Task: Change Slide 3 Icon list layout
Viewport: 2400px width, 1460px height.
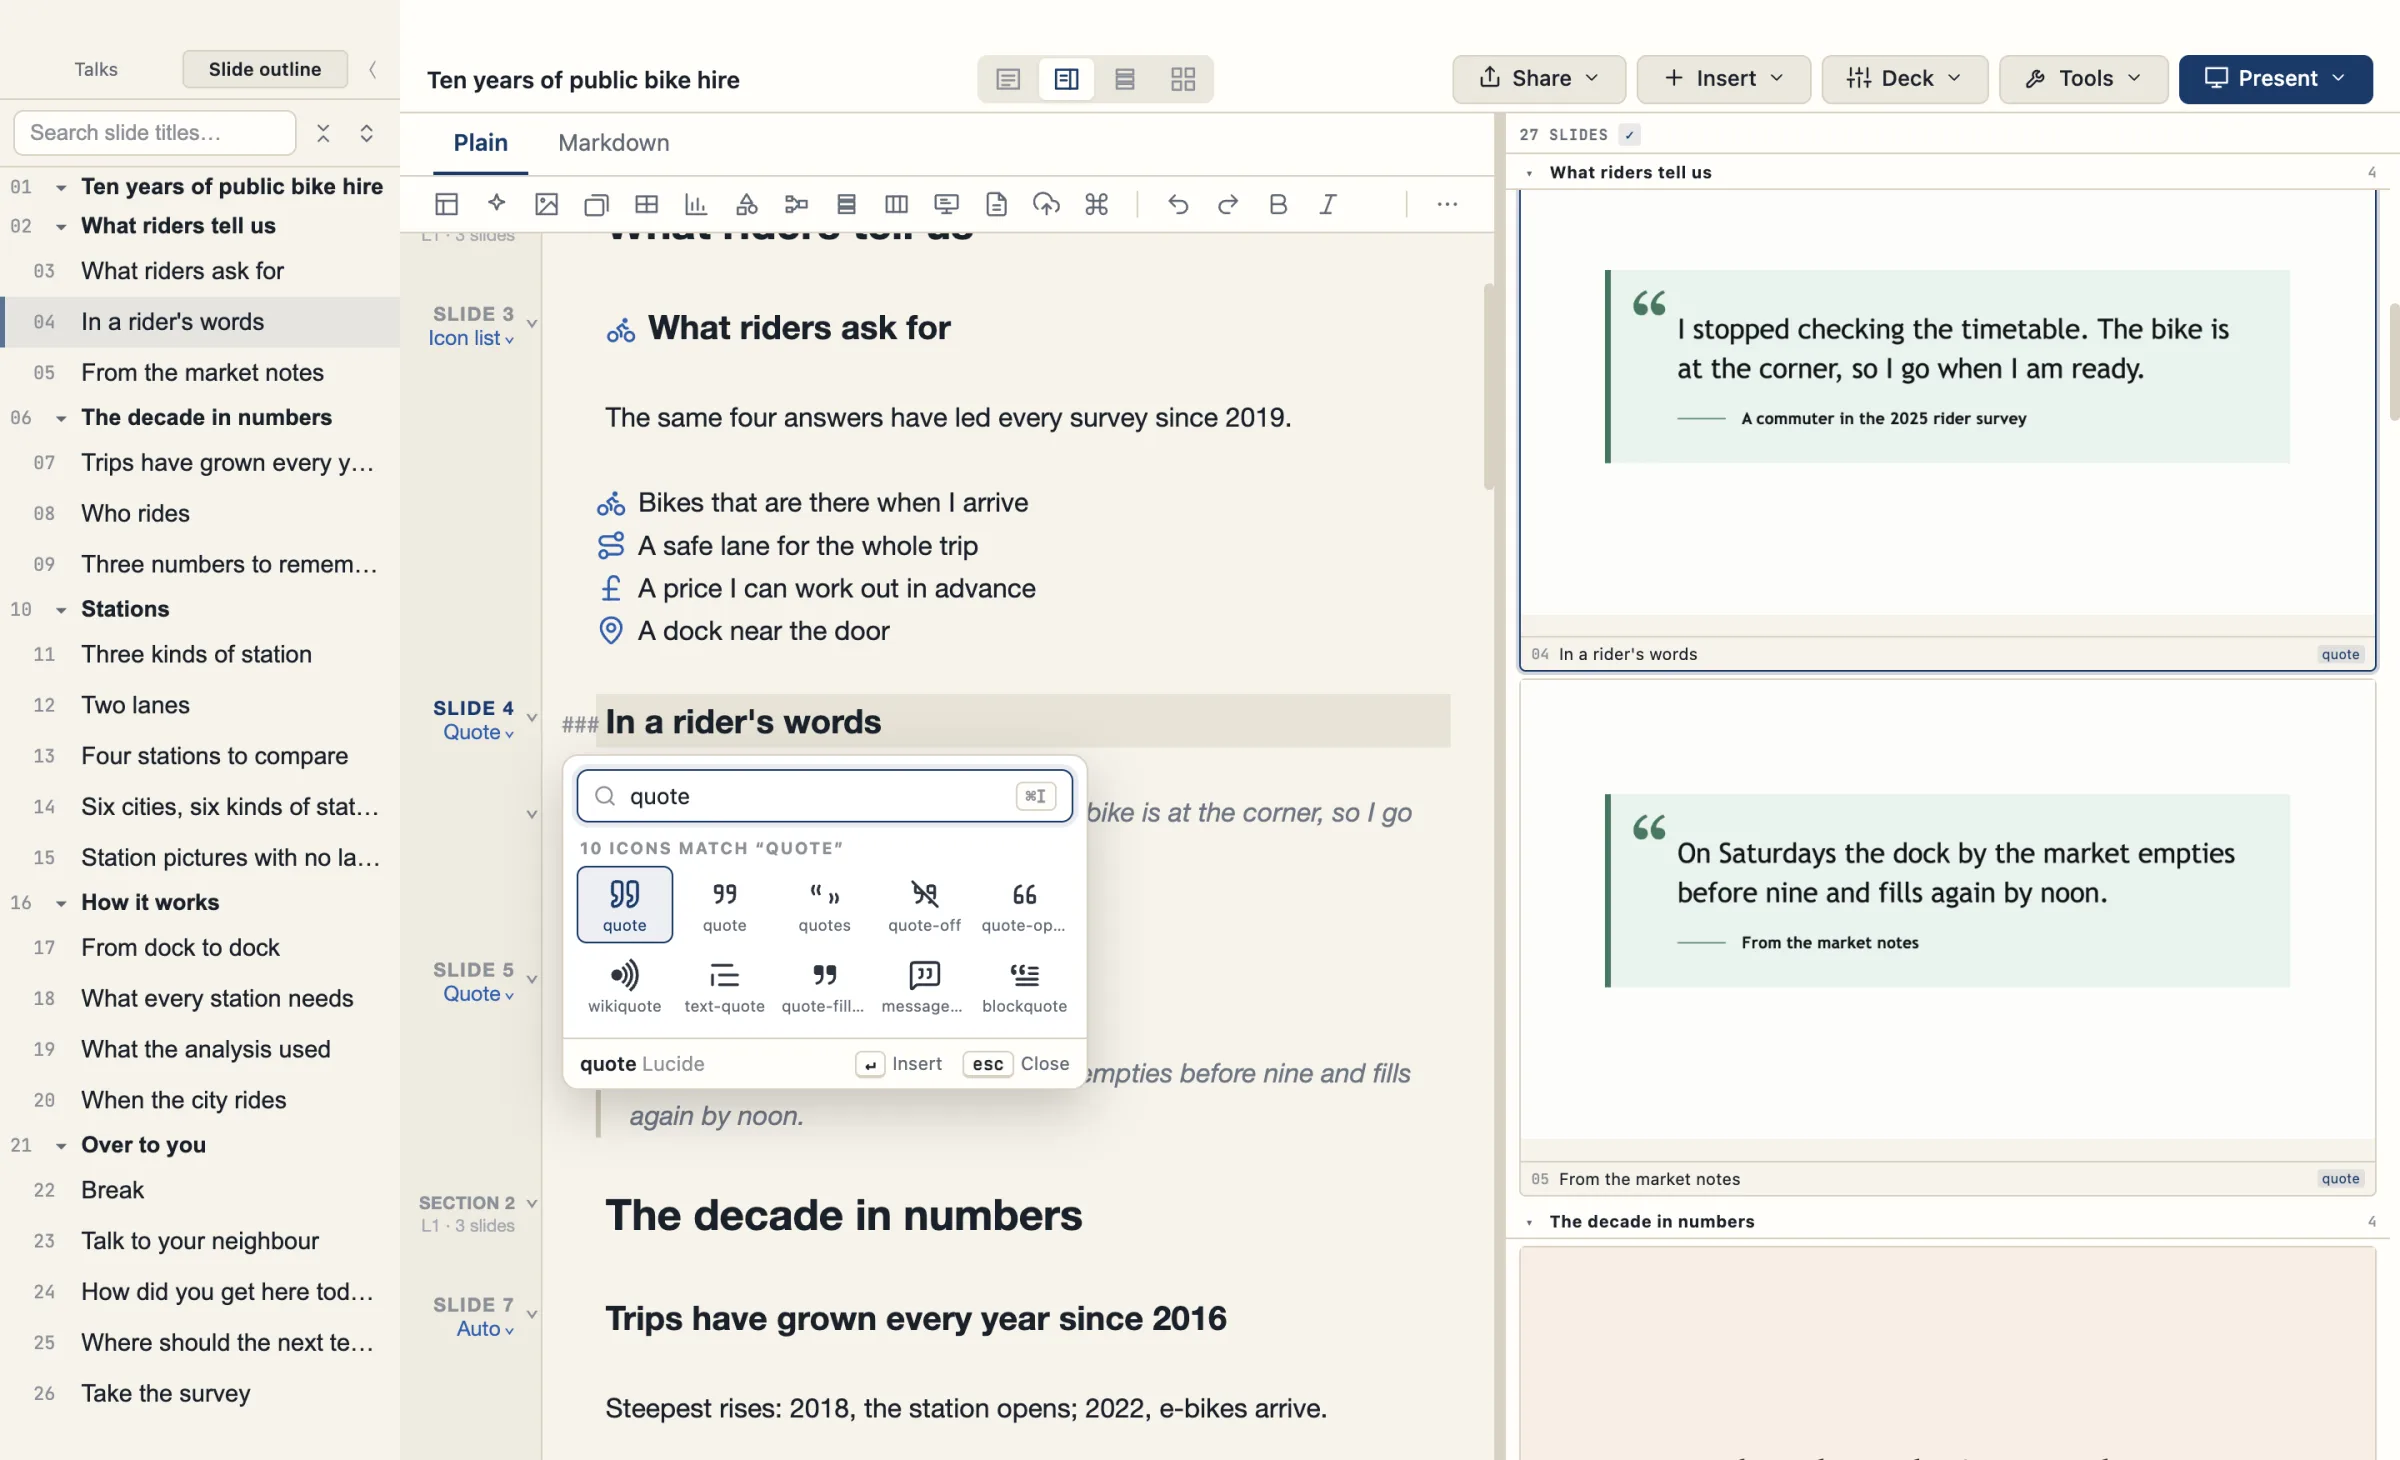Action: click(471, 338)
